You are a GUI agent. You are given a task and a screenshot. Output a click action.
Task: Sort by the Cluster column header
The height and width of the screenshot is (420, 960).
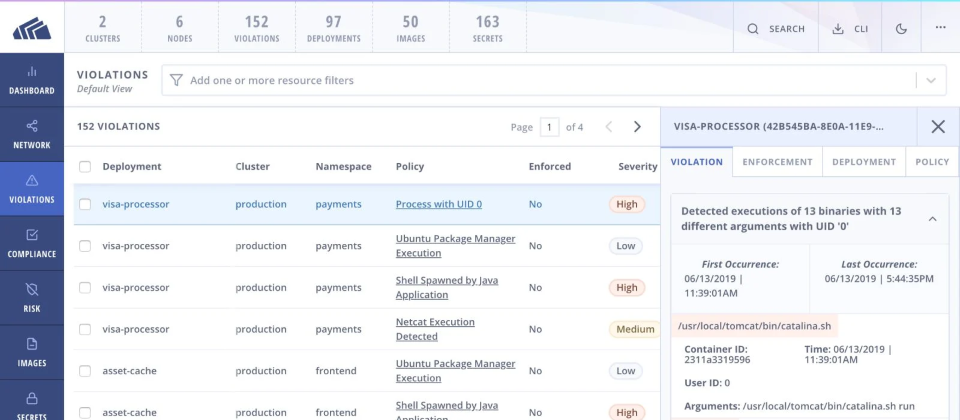(x=252, y=167)
